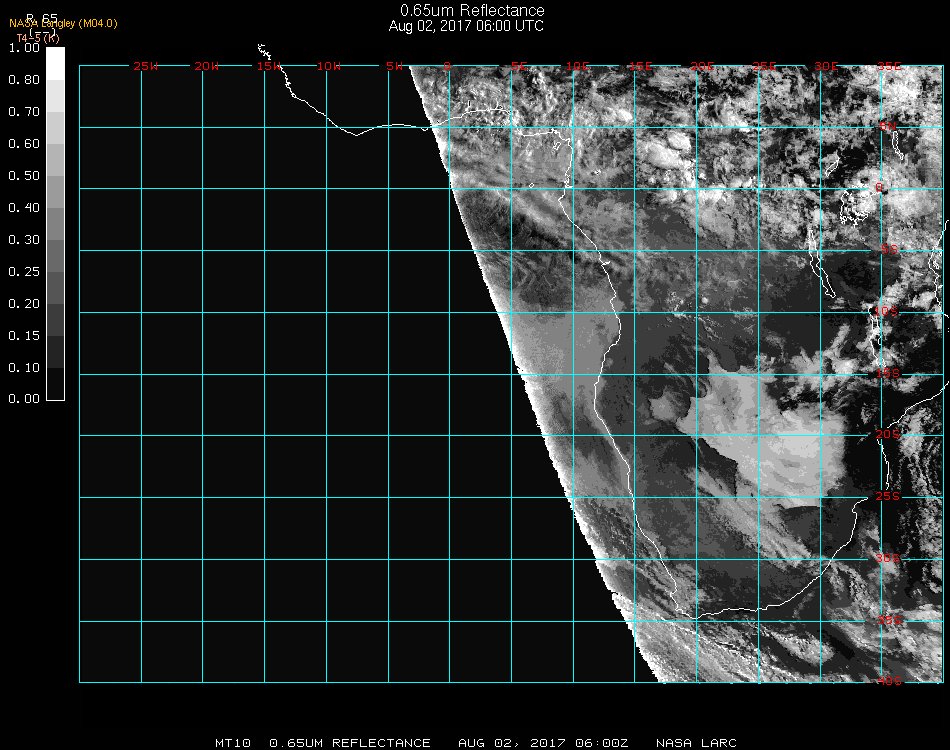The height and width of the screenshot is (750, 950).
Task: Click the 0.30 colorbar scale value
Action: [24, 241]
